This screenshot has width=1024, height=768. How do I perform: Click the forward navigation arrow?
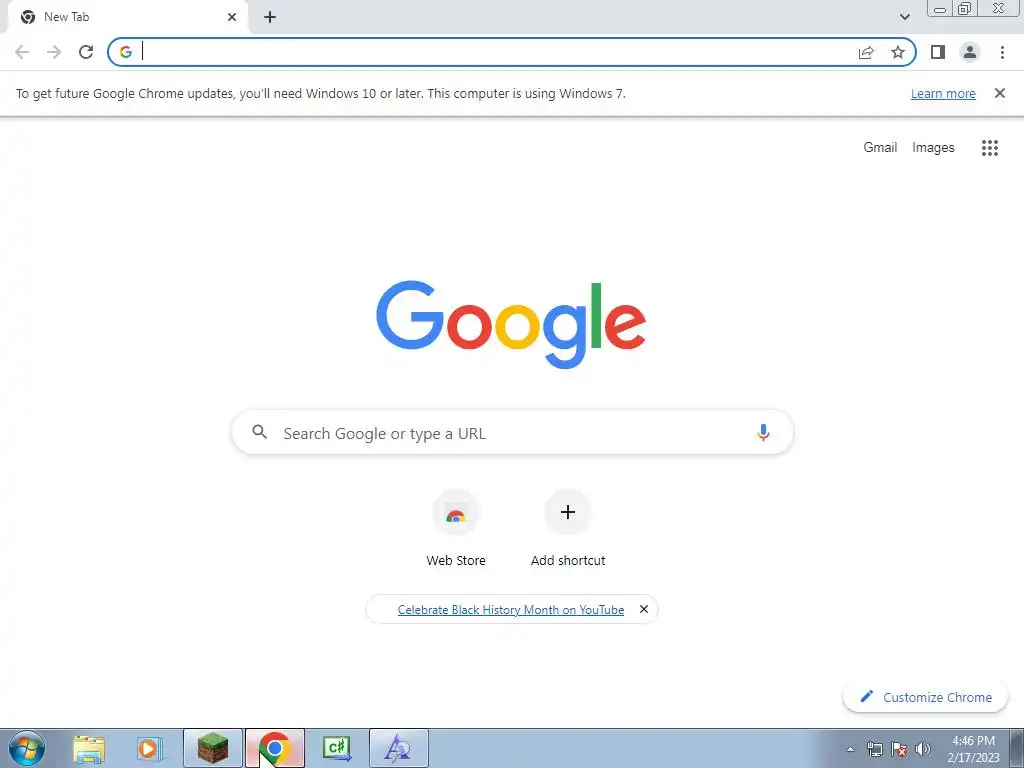coord(54,52)
